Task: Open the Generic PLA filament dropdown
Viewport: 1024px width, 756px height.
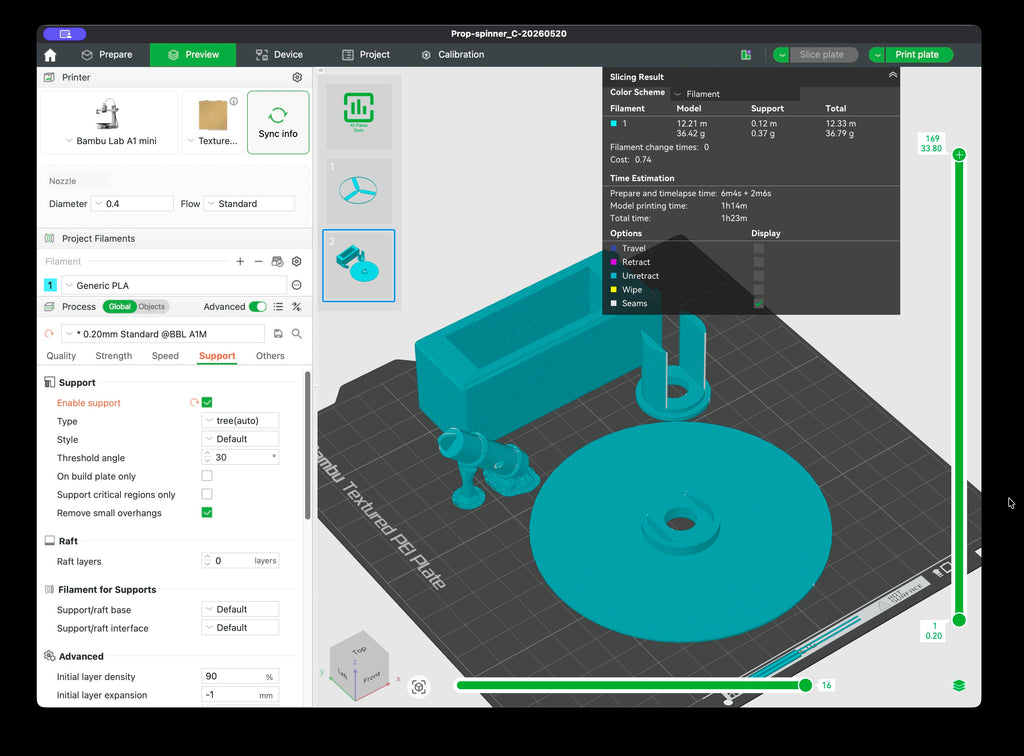Action: [174, 285]
